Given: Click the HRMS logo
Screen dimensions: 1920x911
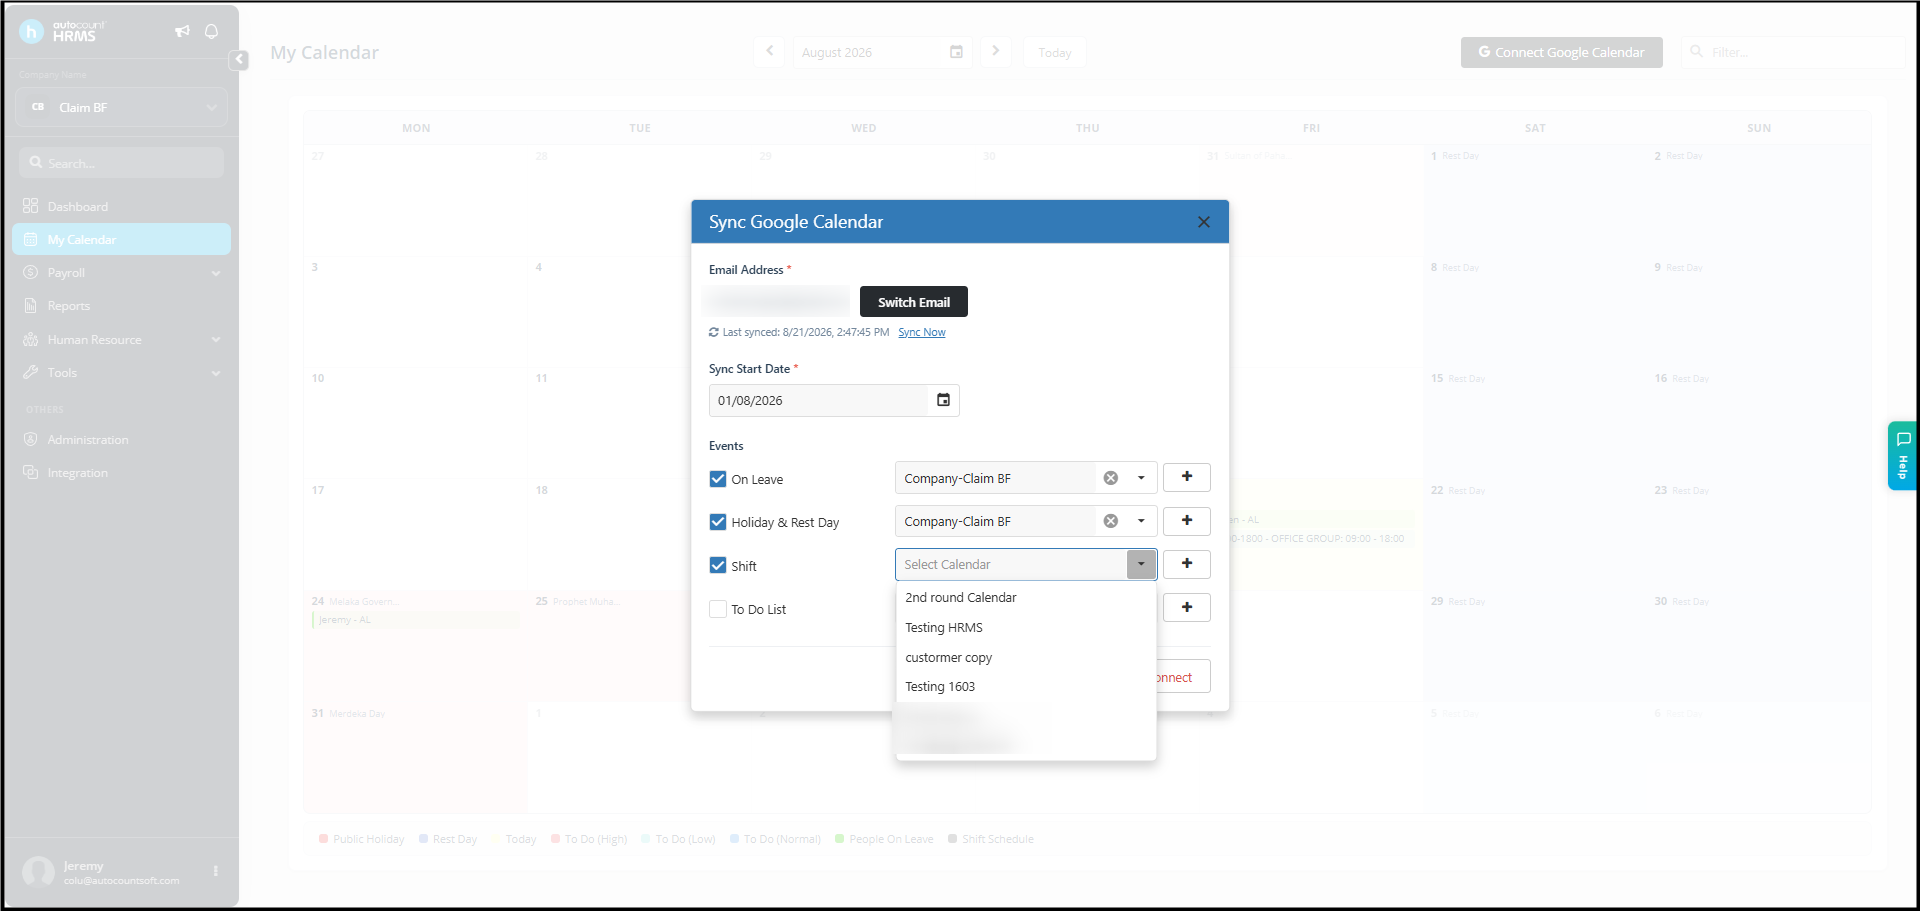Looking at the screenshot, I should (62, 31).
